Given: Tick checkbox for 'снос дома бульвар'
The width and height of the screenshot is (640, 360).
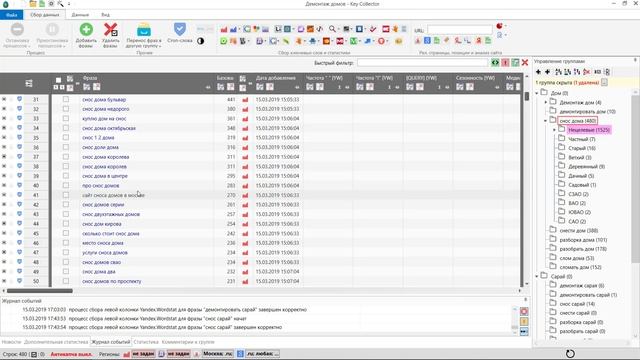Looking at the screenshot, I should (x=66, y=99).
